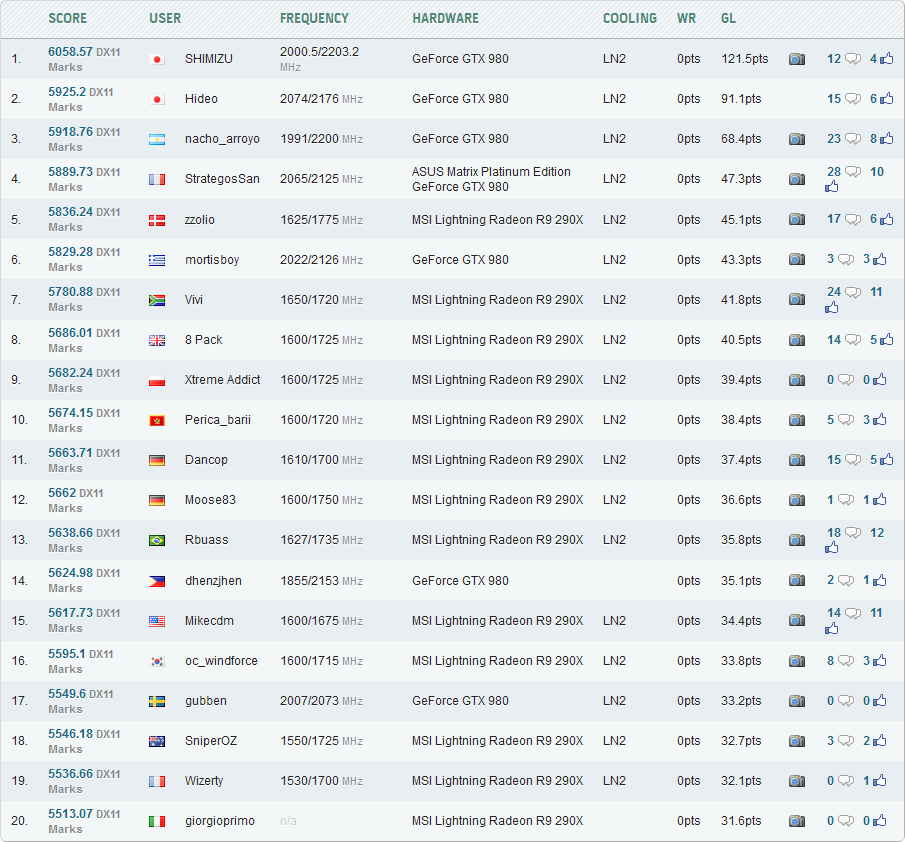The image size is (905, 842).
Task: Click HARDWARE column header
Action: 446,18
